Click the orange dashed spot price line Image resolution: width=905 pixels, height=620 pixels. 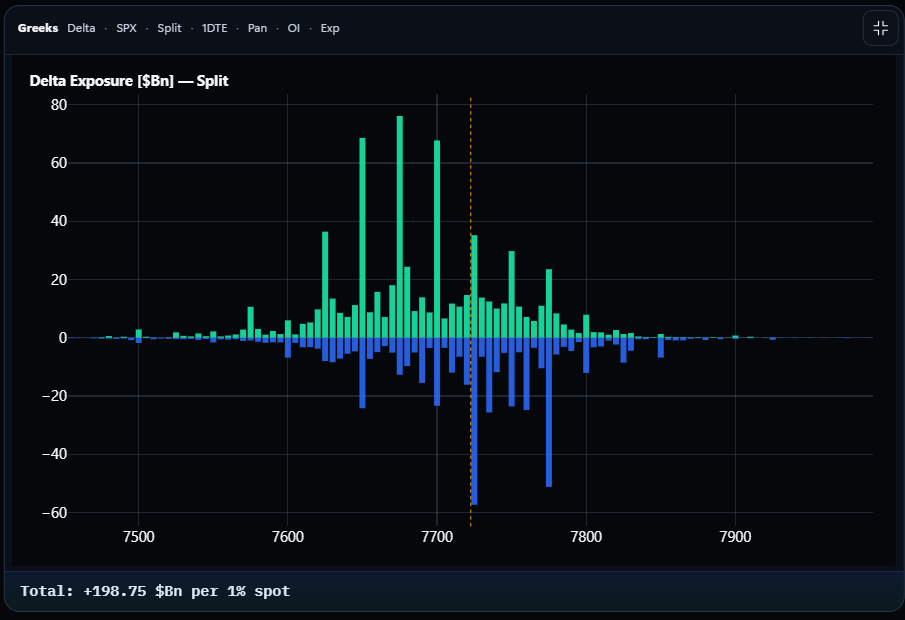point(470,312)
